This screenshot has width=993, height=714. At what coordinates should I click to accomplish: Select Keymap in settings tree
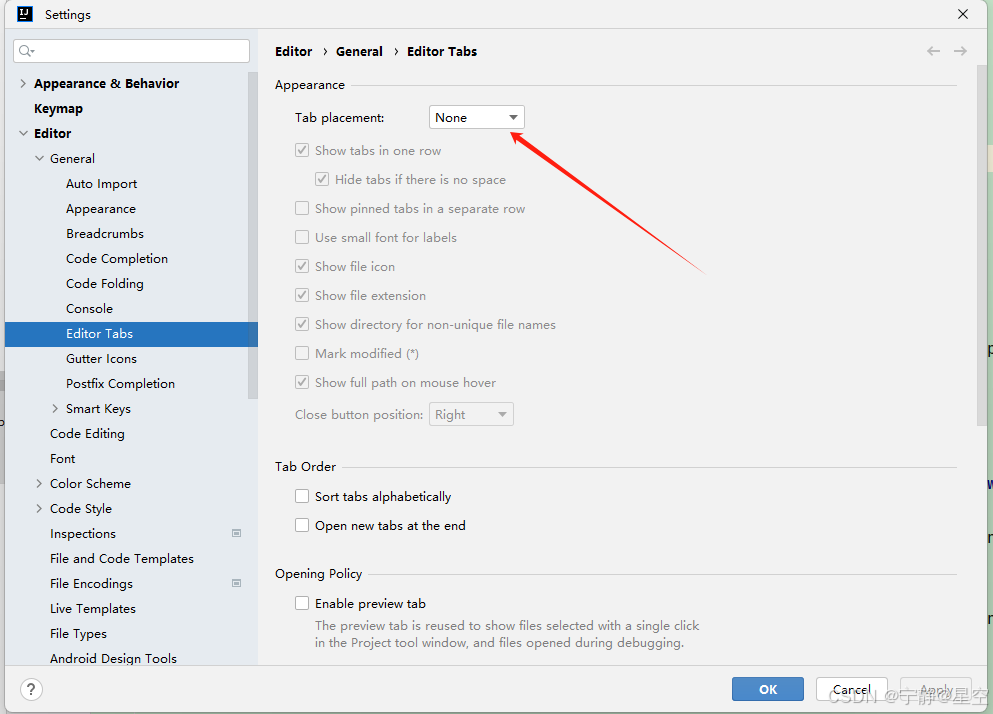click(58, 108)
